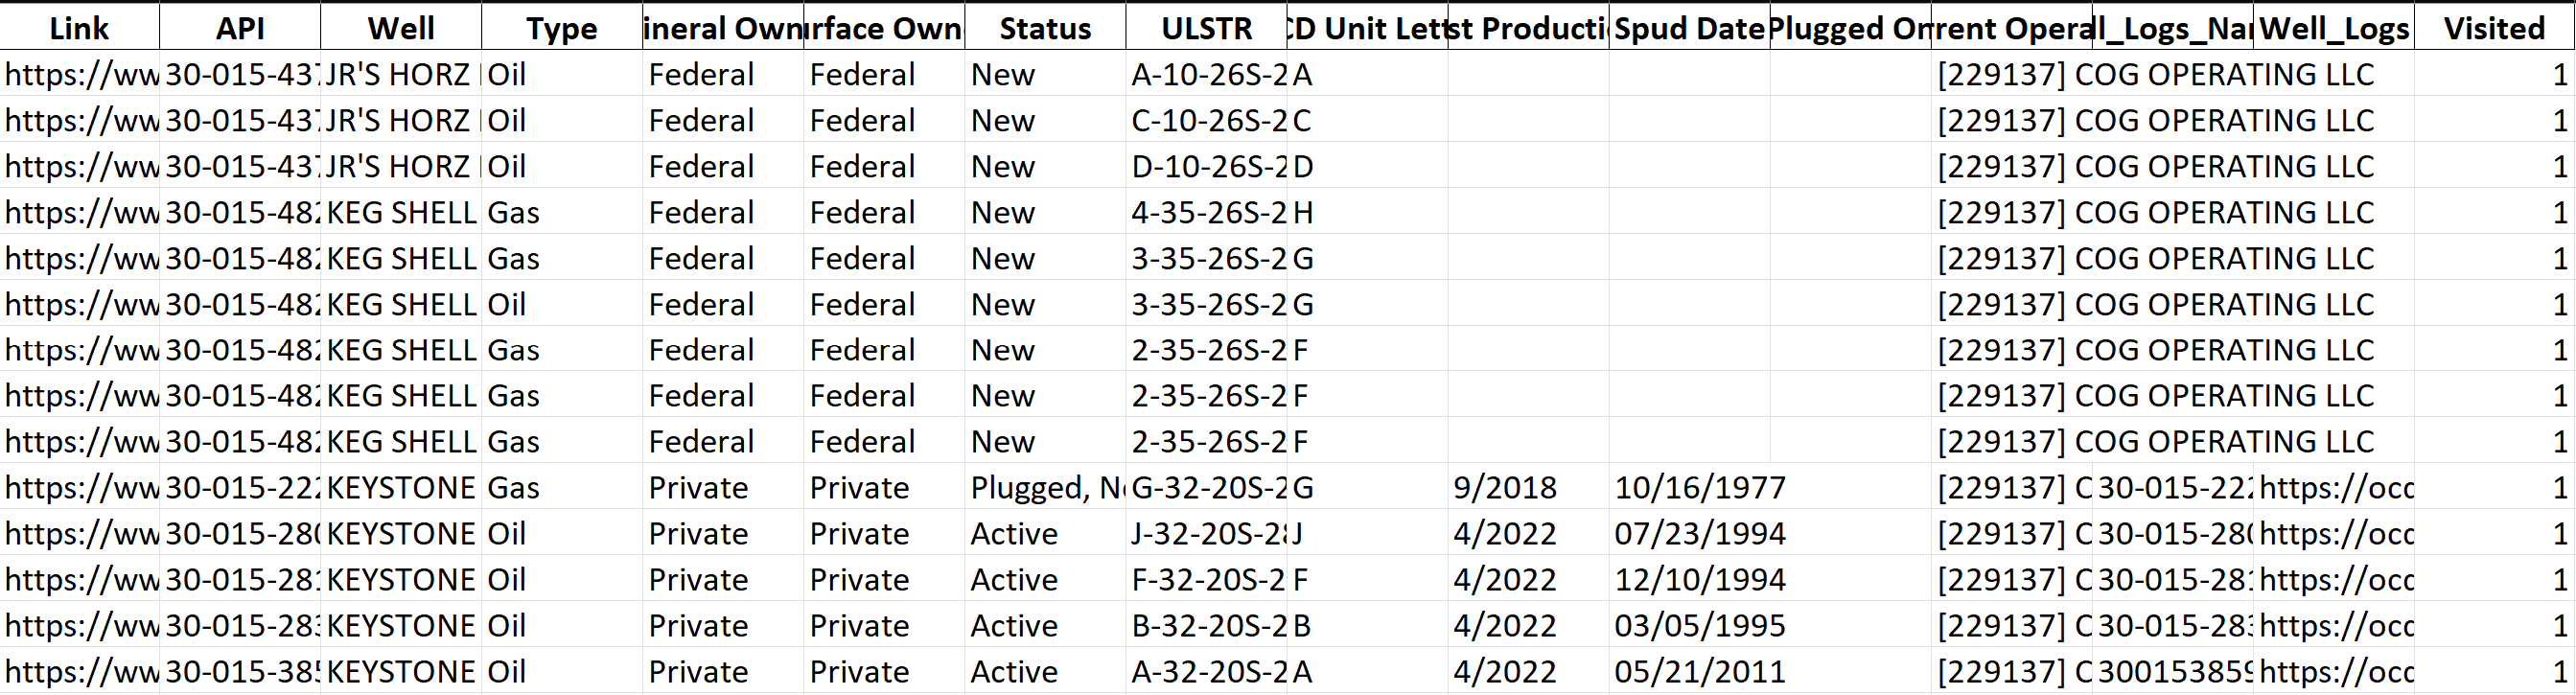The width and height of the screenshot is (2576, 695).
Task: Click the ULSTR cell showing B-32-20S
Action: [x=1206, y=626]
